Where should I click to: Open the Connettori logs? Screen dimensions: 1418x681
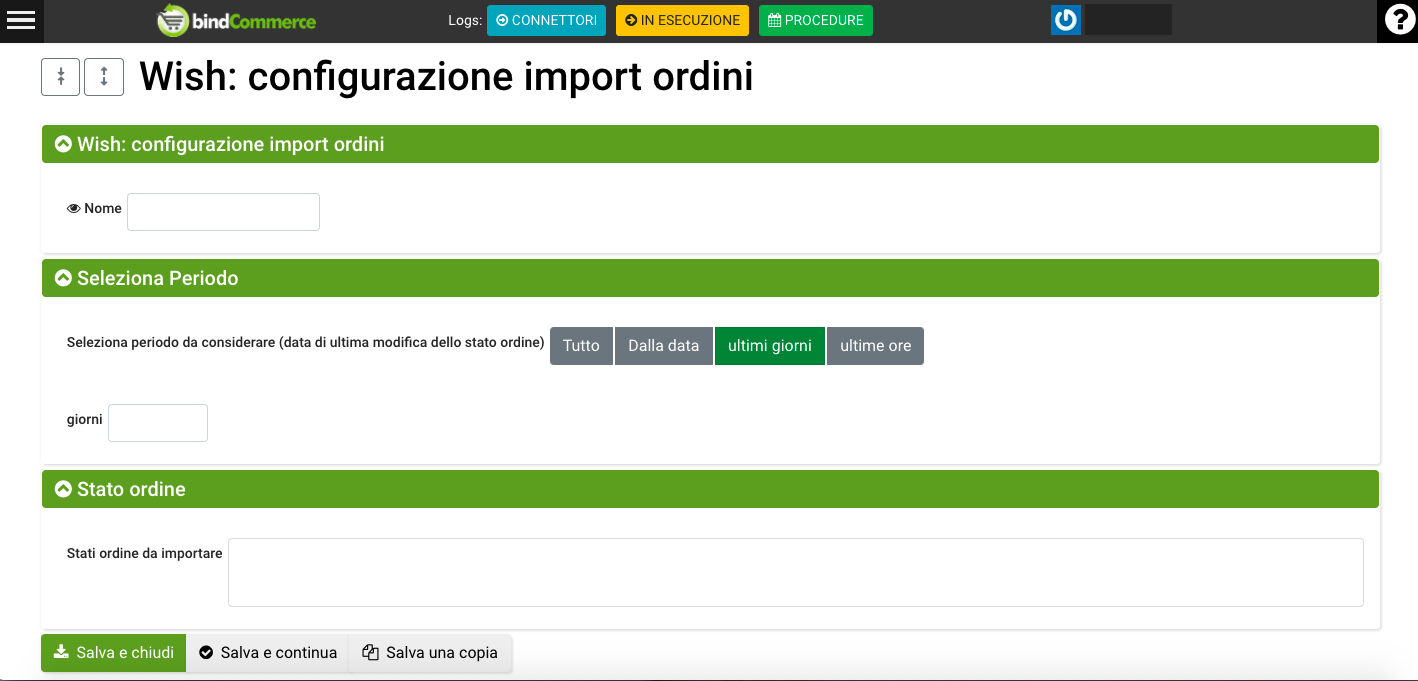pos(546,21)
